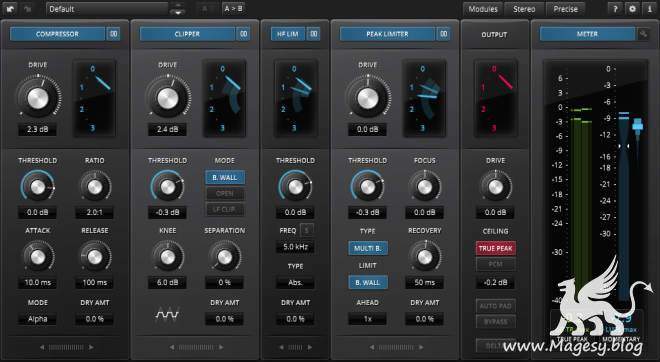
Task: Click the info icon in the top bar
Action: point(649,9)
